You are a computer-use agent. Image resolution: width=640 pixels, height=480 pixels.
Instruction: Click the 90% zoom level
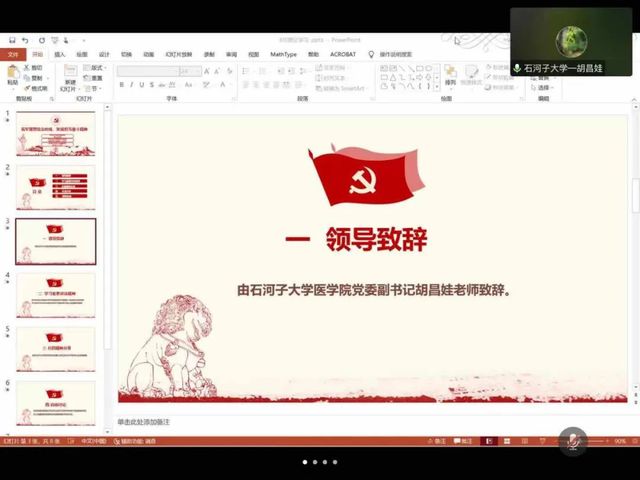tap(620, 441)
